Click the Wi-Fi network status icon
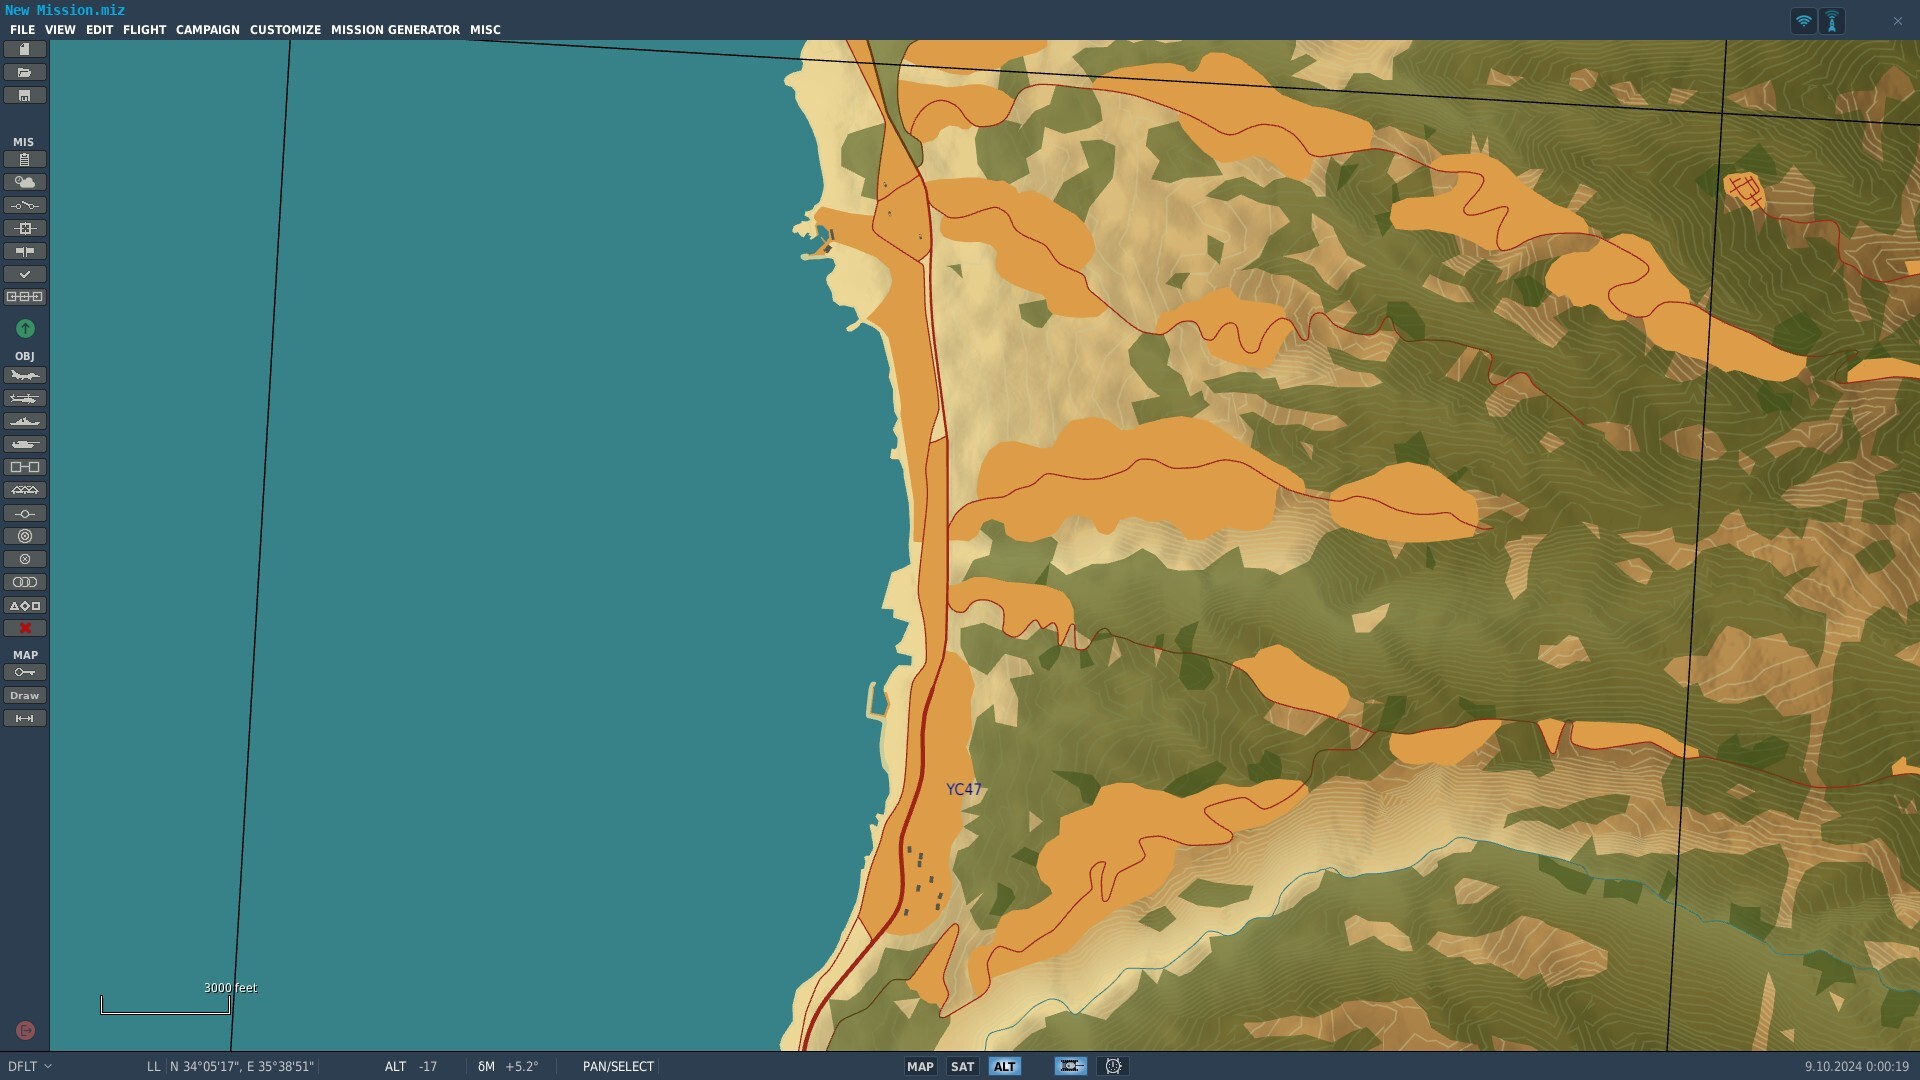 pos(1803,21)
